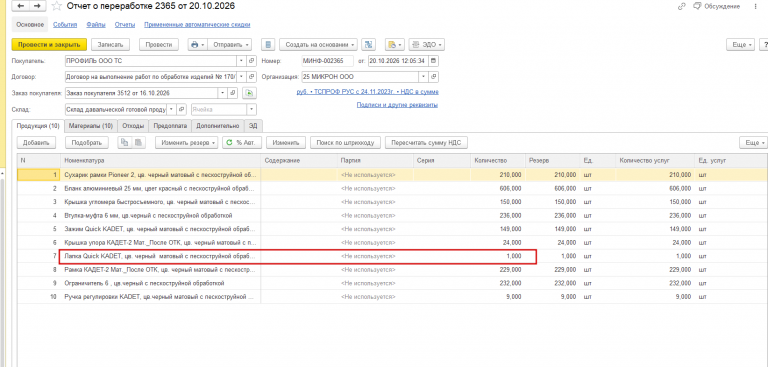Open help with the question mark button
The height and width of the screenshot is (367, 768).
coord(764,45)
